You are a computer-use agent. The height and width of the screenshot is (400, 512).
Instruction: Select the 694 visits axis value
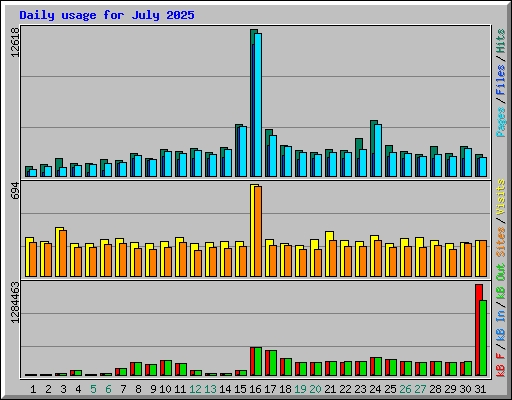click(x=15, y=191)
